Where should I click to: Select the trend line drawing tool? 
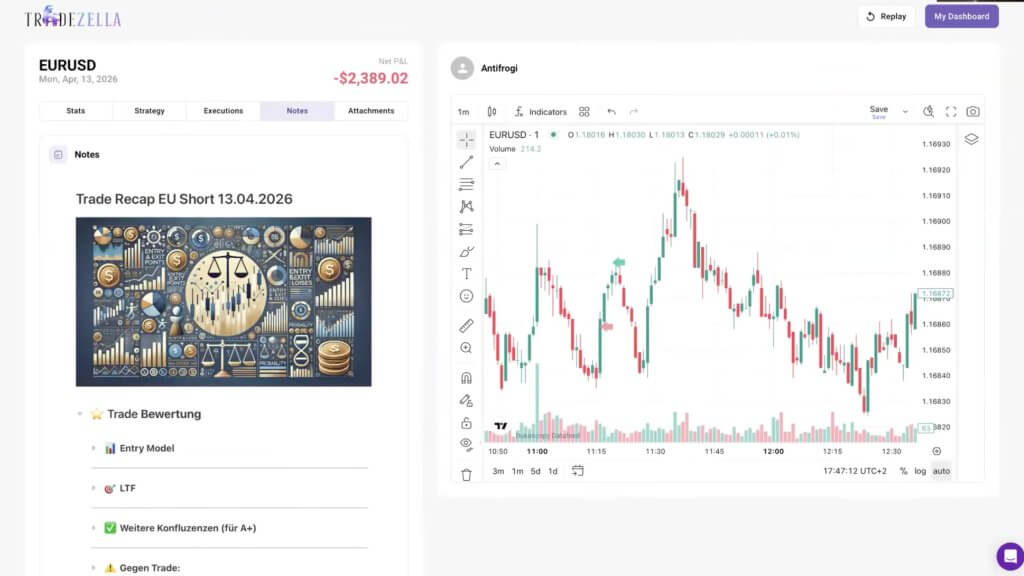(466, 162)
